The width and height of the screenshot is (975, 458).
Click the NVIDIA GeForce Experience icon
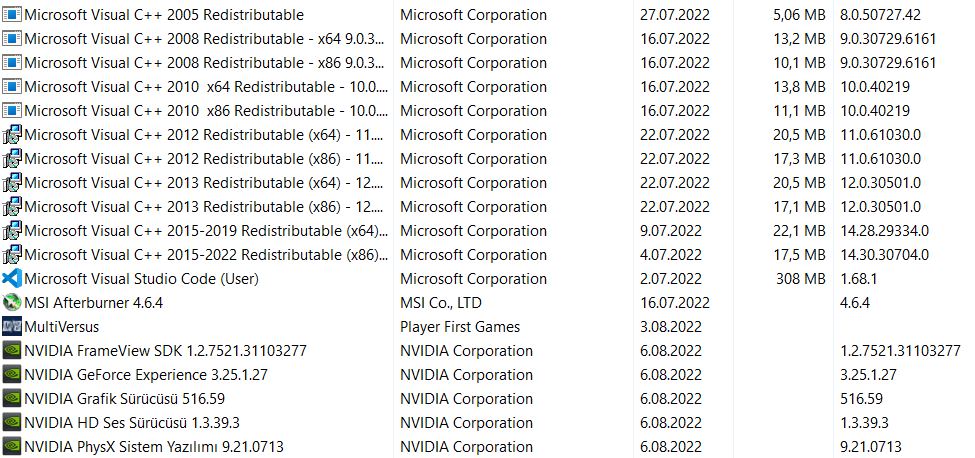coord(12,375)
